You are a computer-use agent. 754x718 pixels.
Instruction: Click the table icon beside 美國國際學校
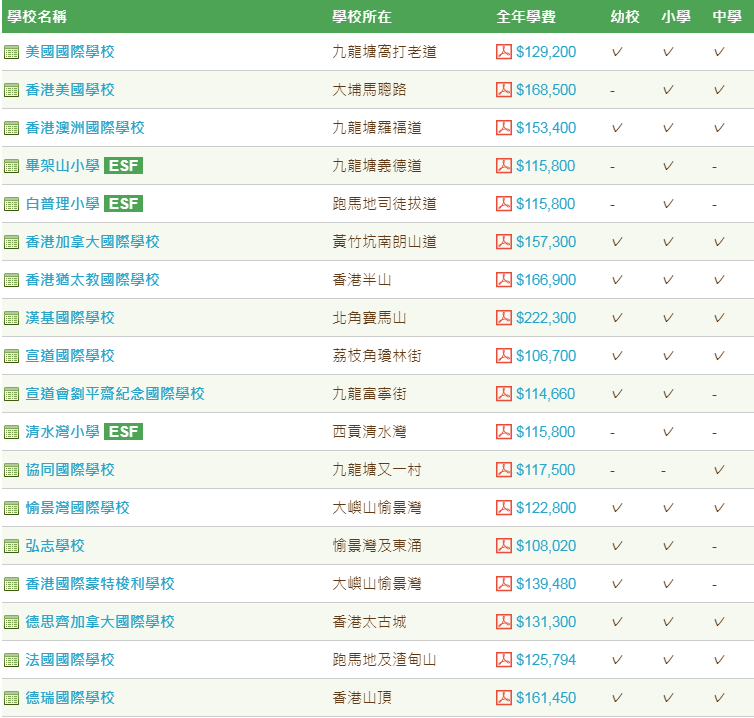point(12,52)
